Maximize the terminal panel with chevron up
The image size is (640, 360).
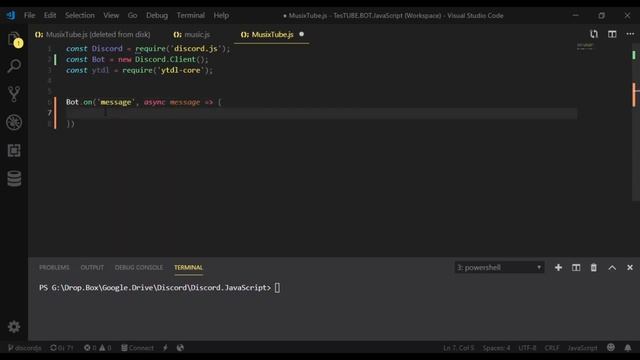point(612,267)
